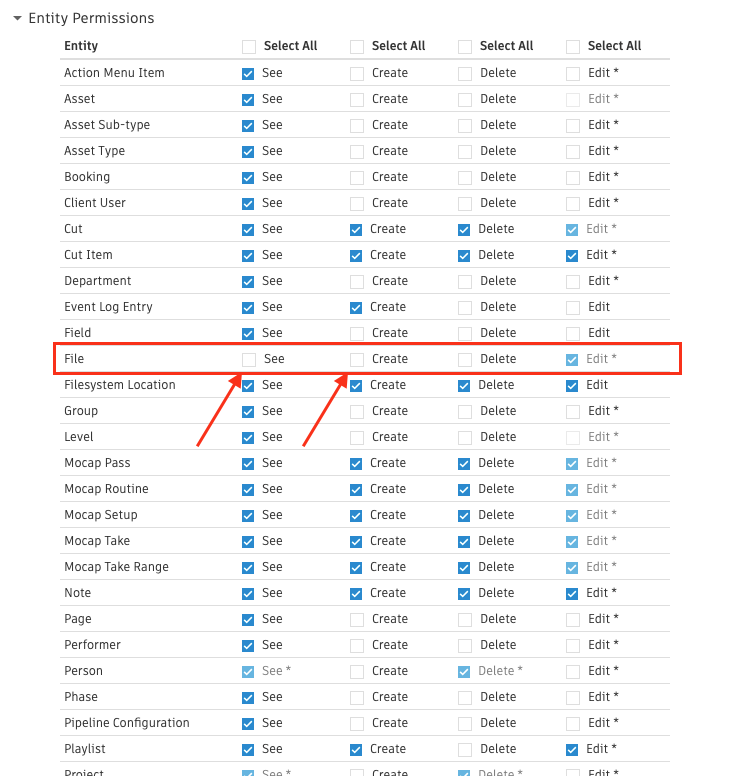
Task: Uncheck Create permission for Playlist
Action: click(357, 749)
